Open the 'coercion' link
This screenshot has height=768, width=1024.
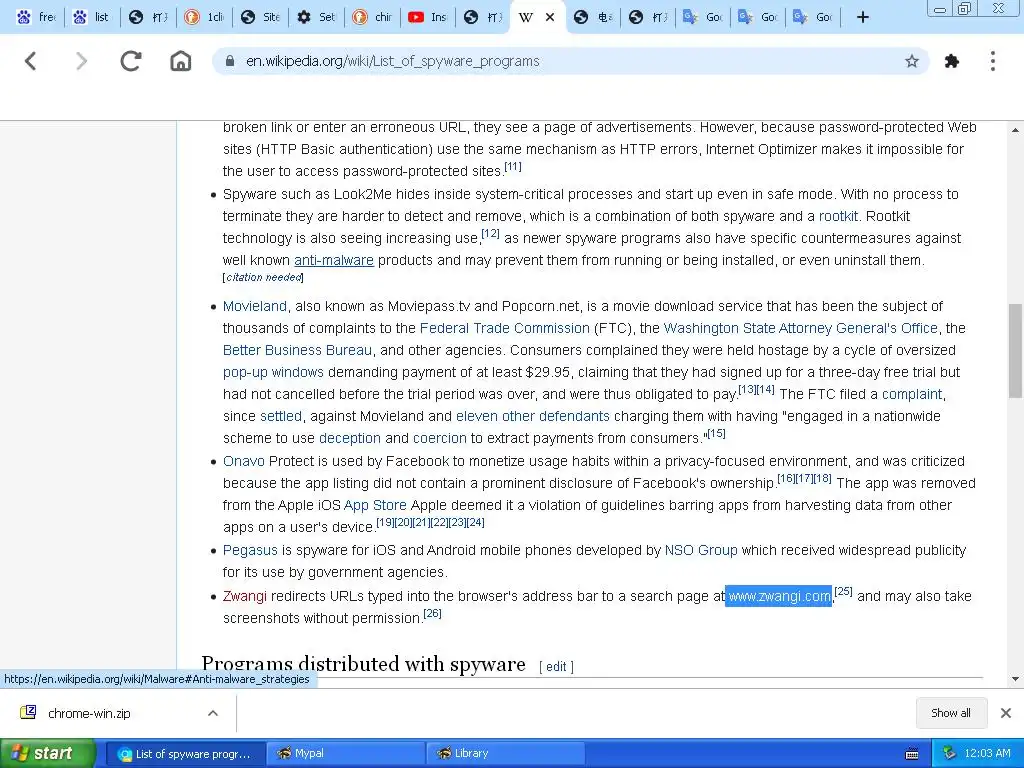pyautogui.click(x=440, y=438)
